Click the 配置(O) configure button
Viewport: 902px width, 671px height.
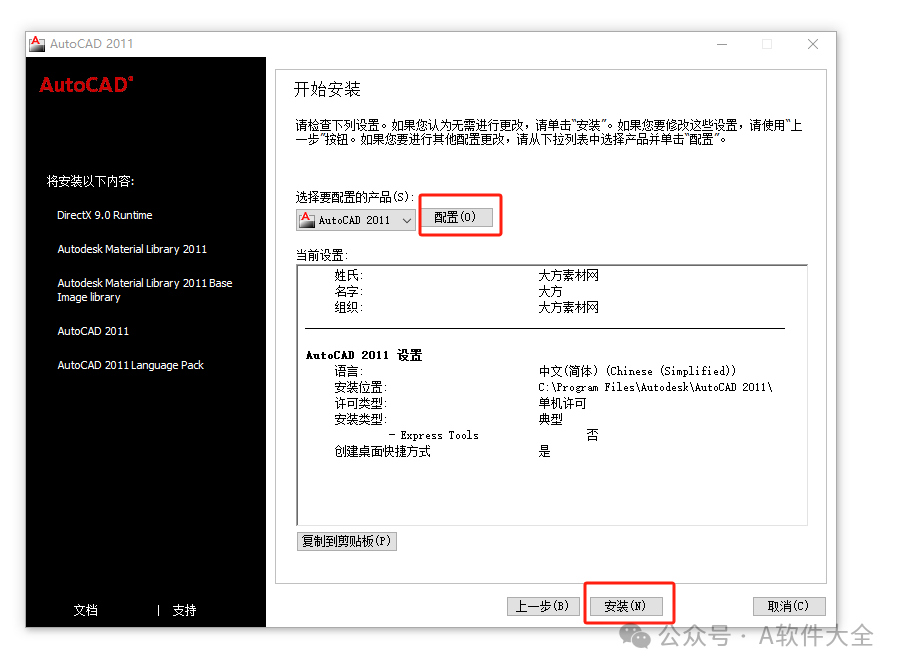click(457, 217)
